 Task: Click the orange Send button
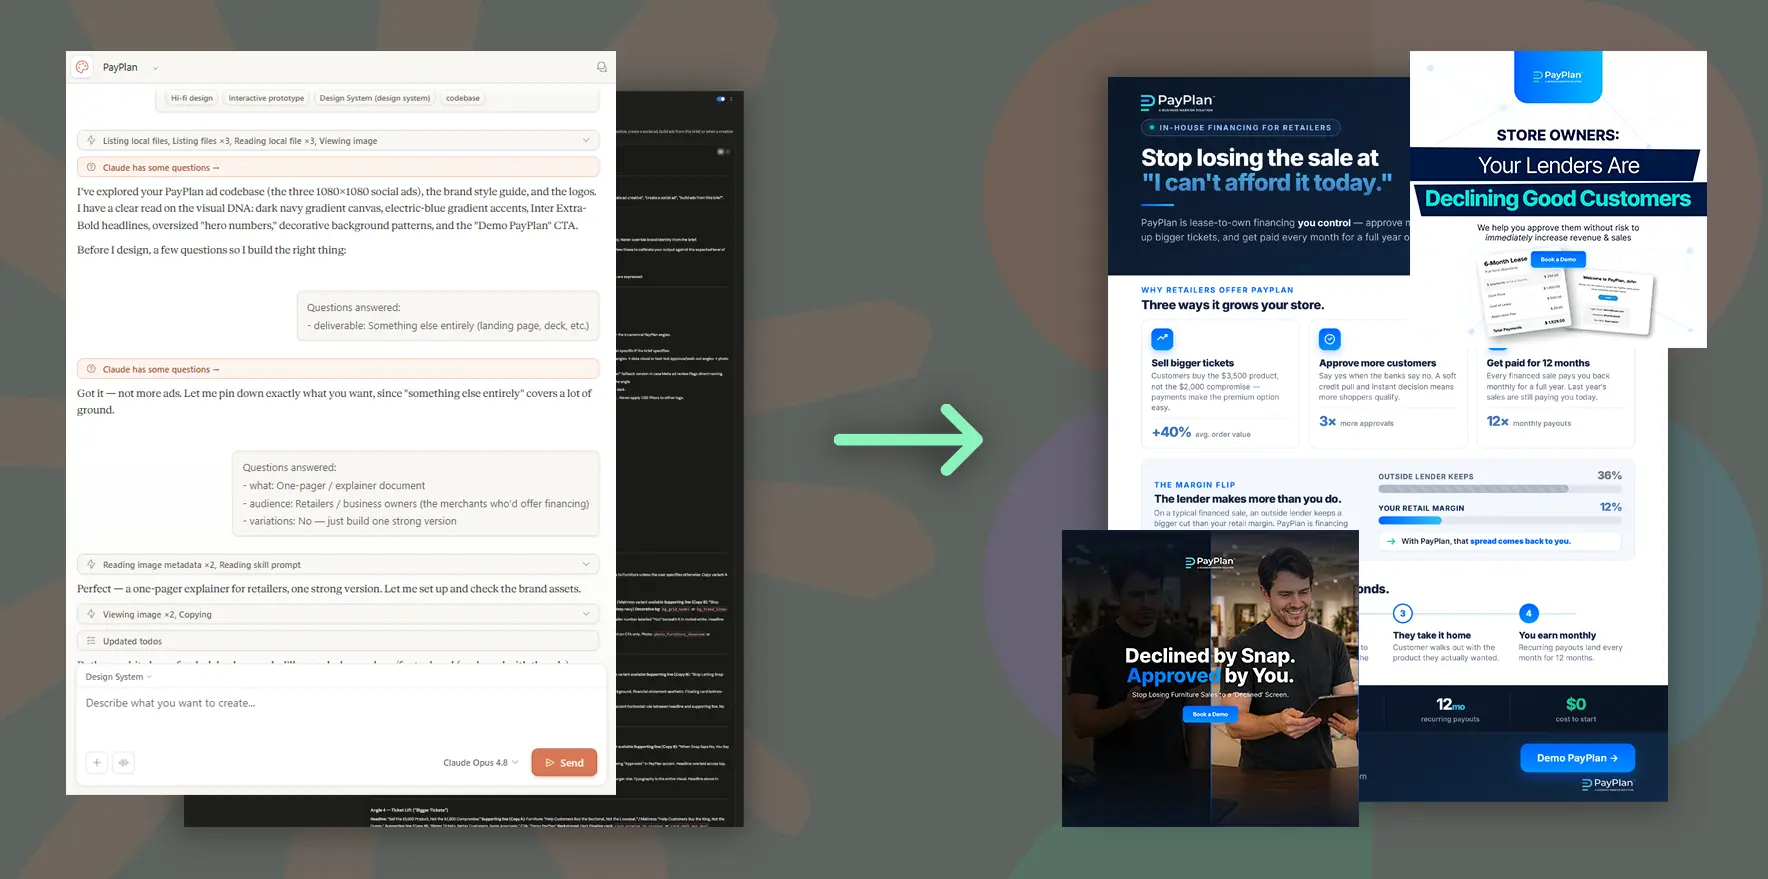(564, 762)
